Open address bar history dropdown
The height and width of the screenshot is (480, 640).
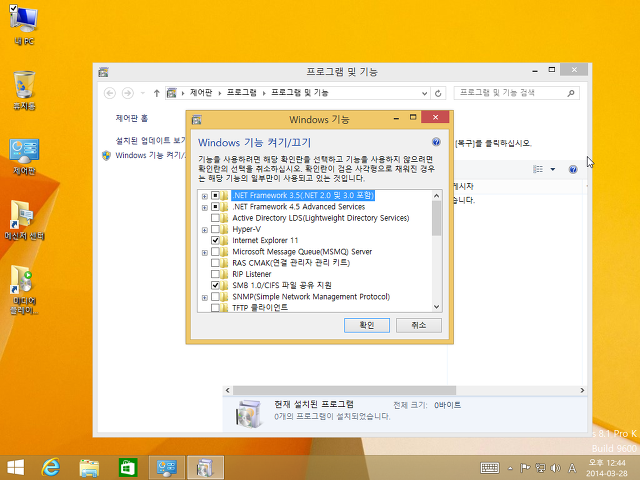pos(424,93)
